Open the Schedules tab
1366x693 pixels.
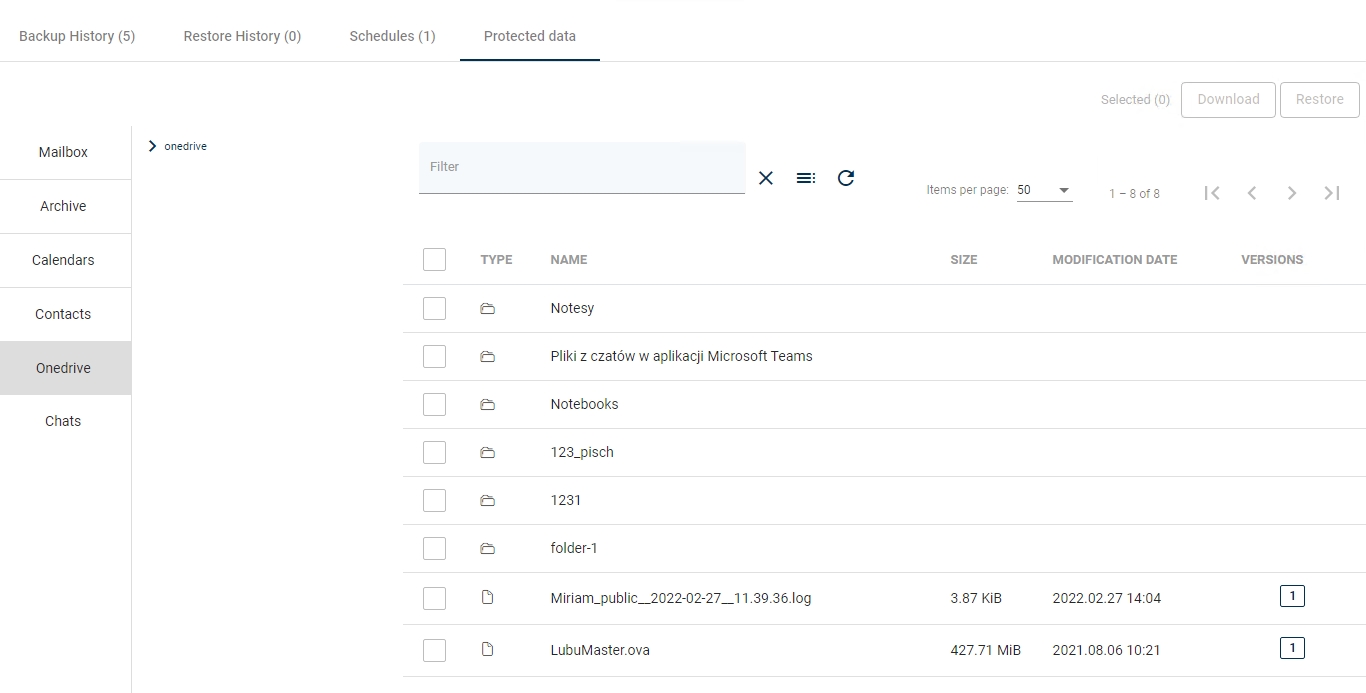pyautogui.click(x=392, y=36)
